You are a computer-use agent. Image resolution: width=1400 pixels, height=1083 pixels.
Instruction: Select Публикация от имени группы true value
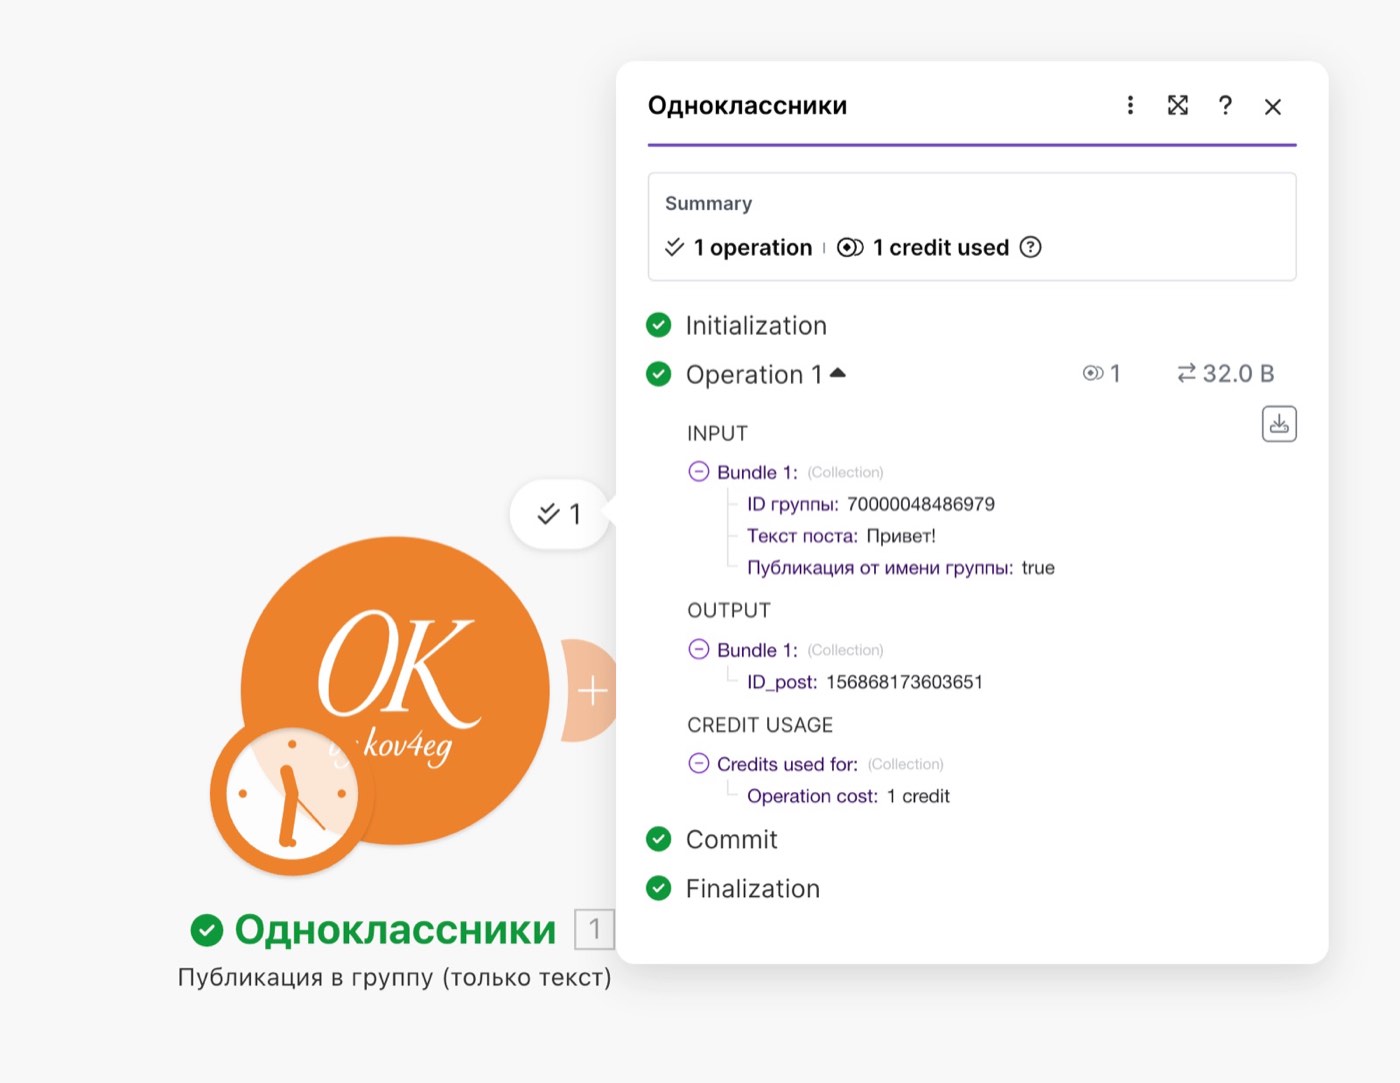[x=1038, y=568]
